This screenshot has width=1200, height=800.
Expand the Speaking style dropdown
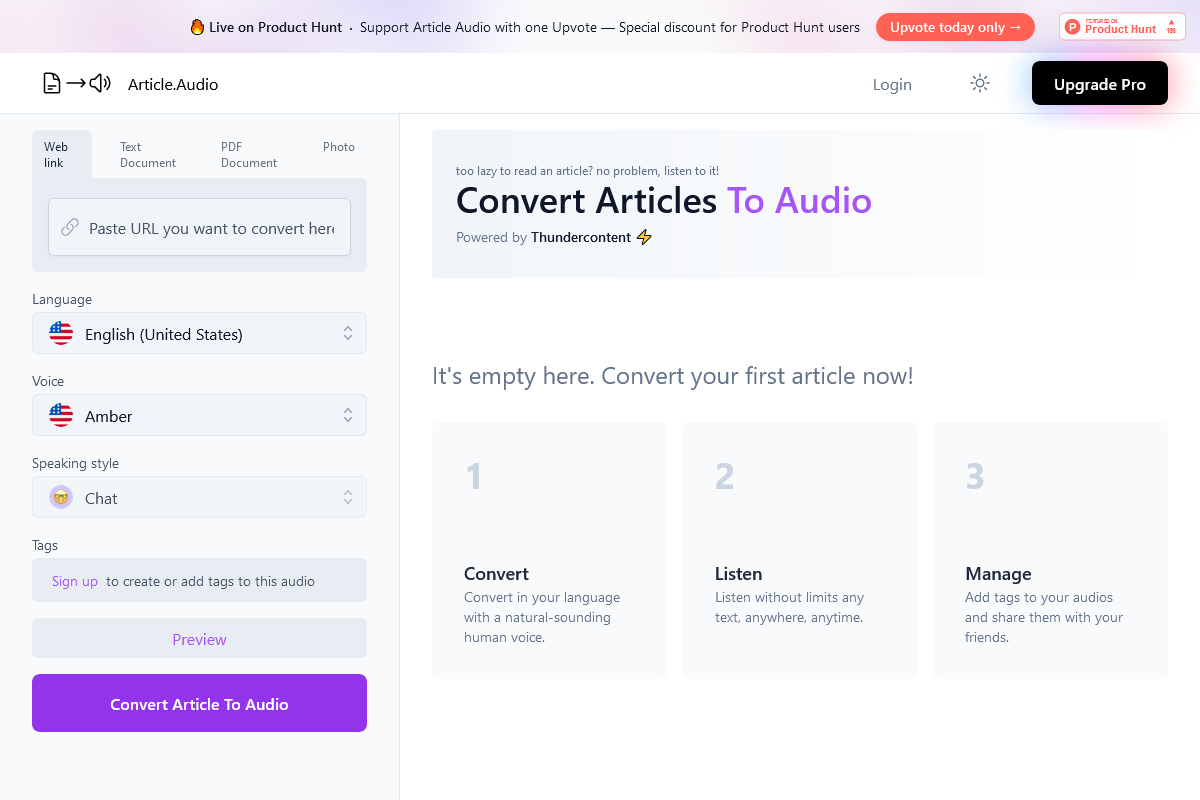pyautogui.click(x=199, y=497)
